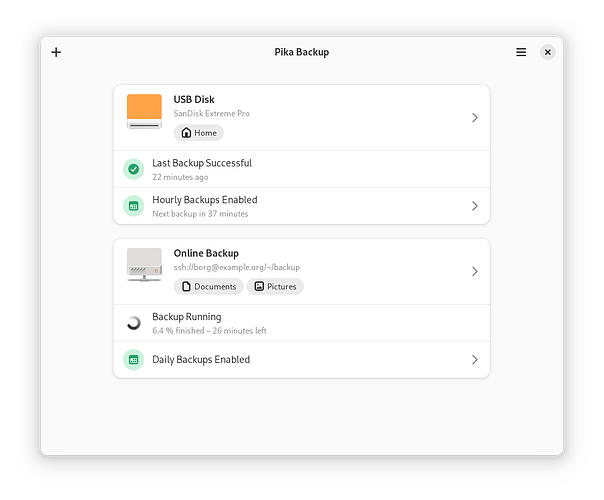Screen dimensions: 604x500
Task: Click the Pictures folder tag
Action: 275,287
